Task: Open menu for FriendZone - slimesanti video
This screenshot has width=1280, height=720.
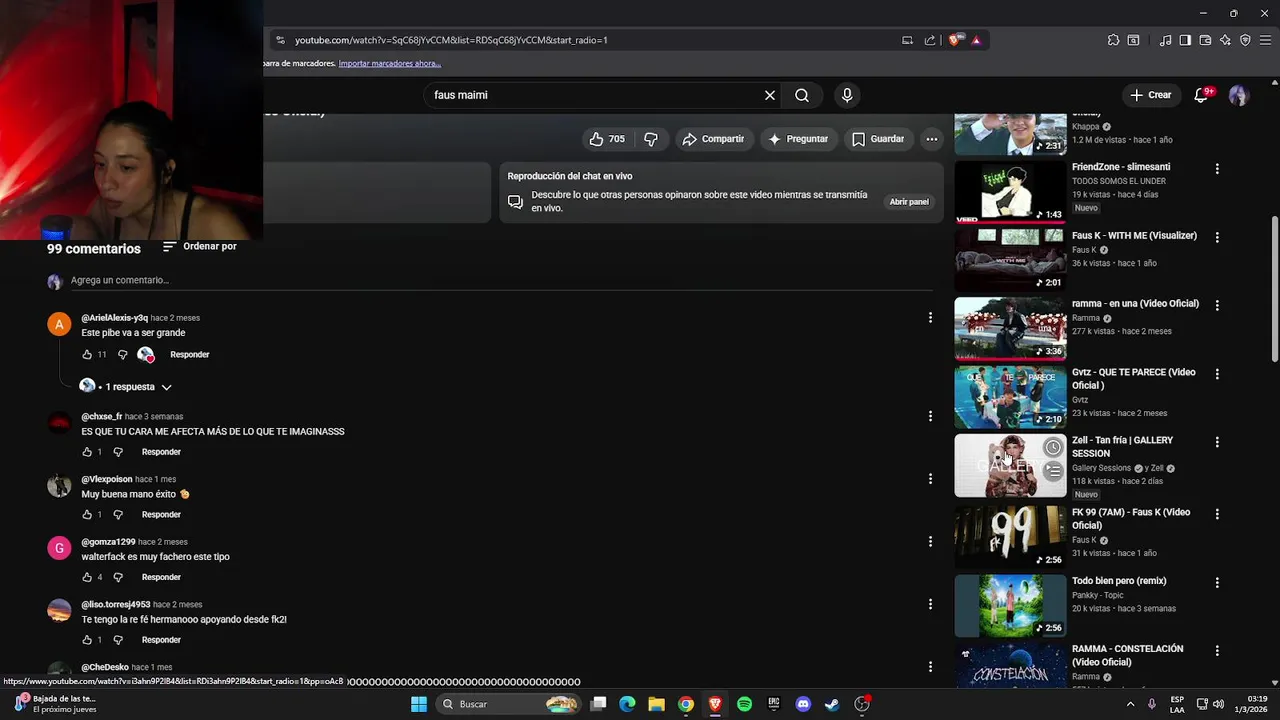Action: [1217, 169]
